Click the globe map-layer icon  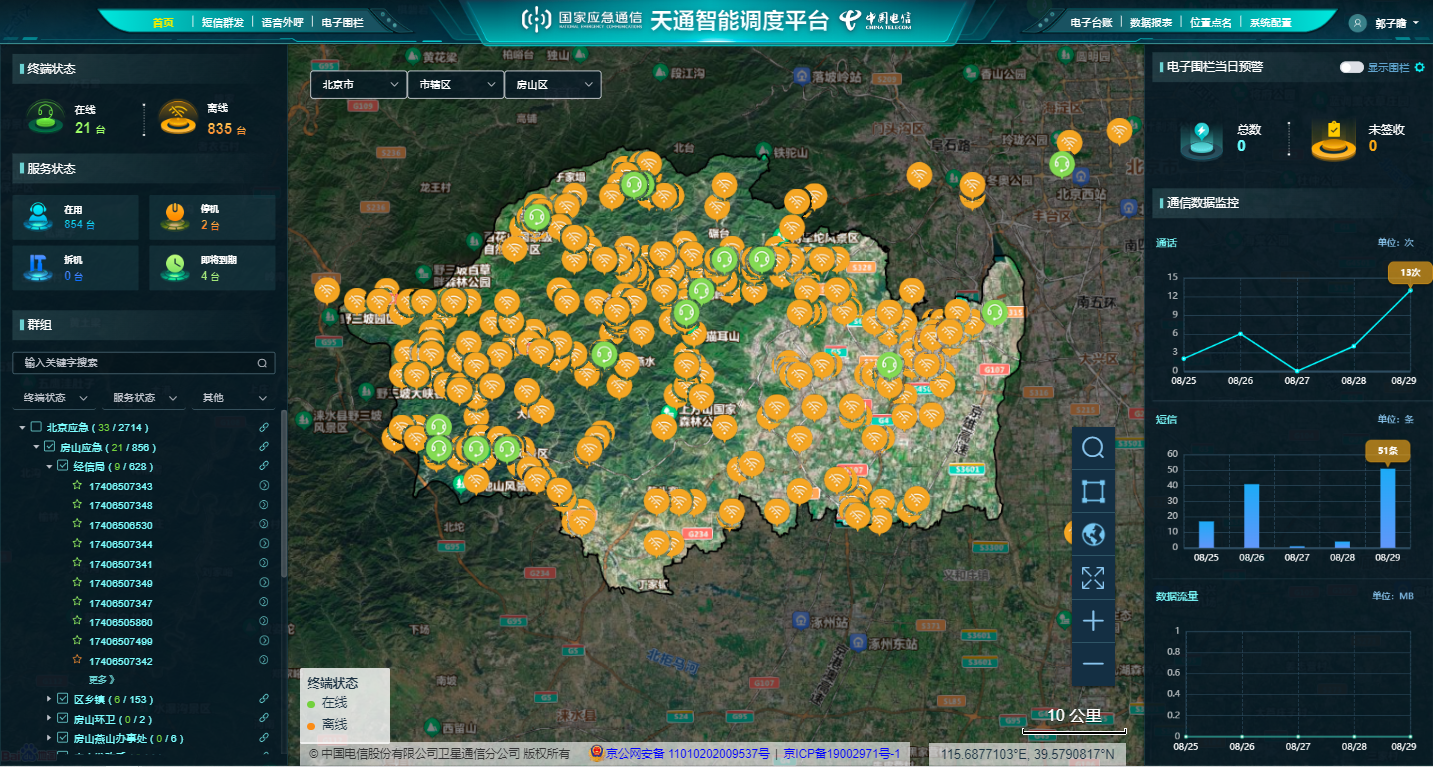coord(1093,534)
